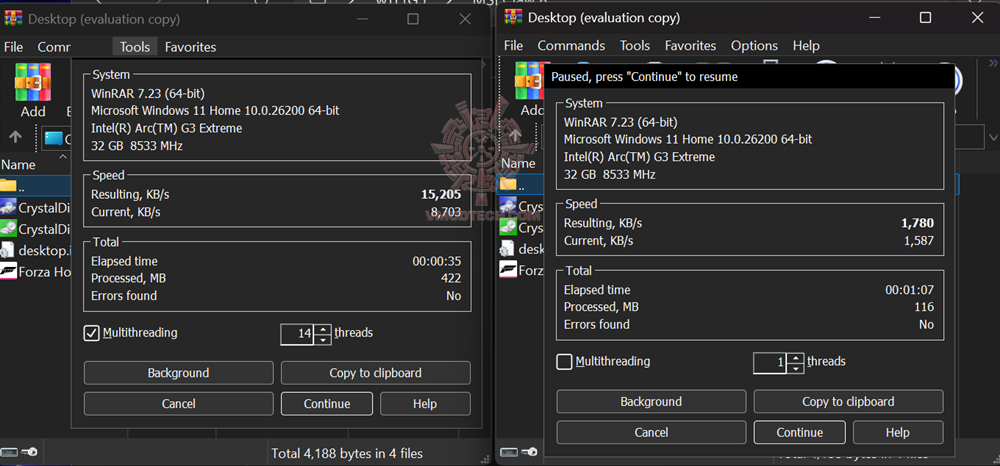Click the WinRAR title bar icon of right window
The image size is (1000, 466).
pyautogui.click(x=513, y=18)
